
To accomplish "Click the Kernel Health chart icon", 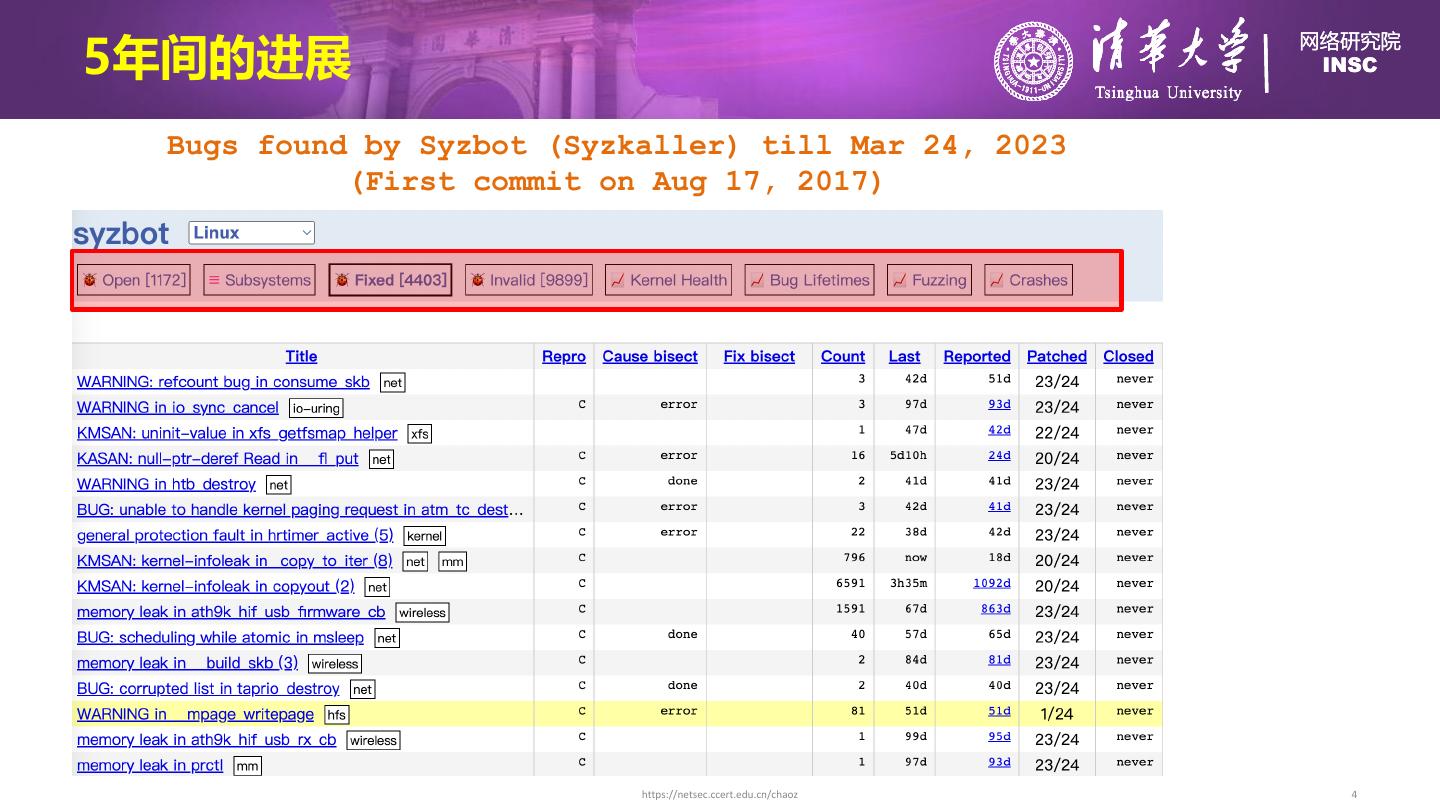I will pos(618,281).
